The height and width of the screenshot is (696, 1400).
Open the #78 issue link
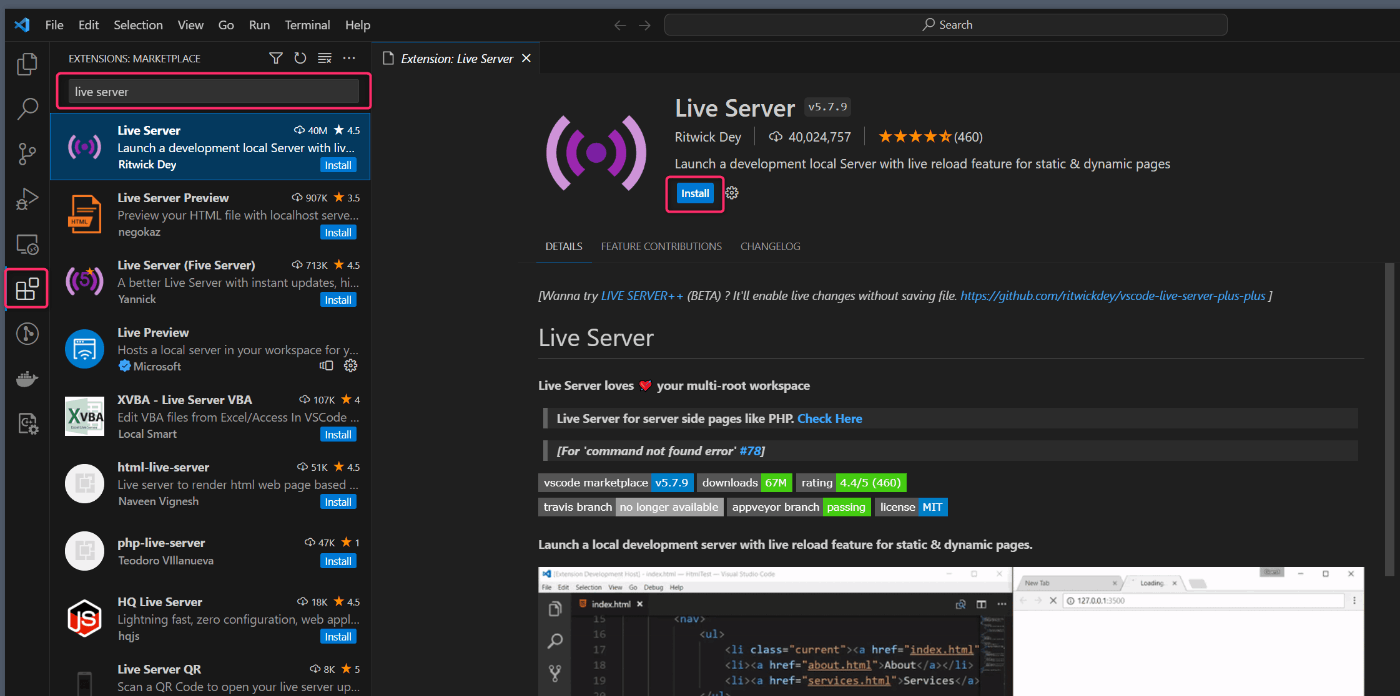[750, 451]
